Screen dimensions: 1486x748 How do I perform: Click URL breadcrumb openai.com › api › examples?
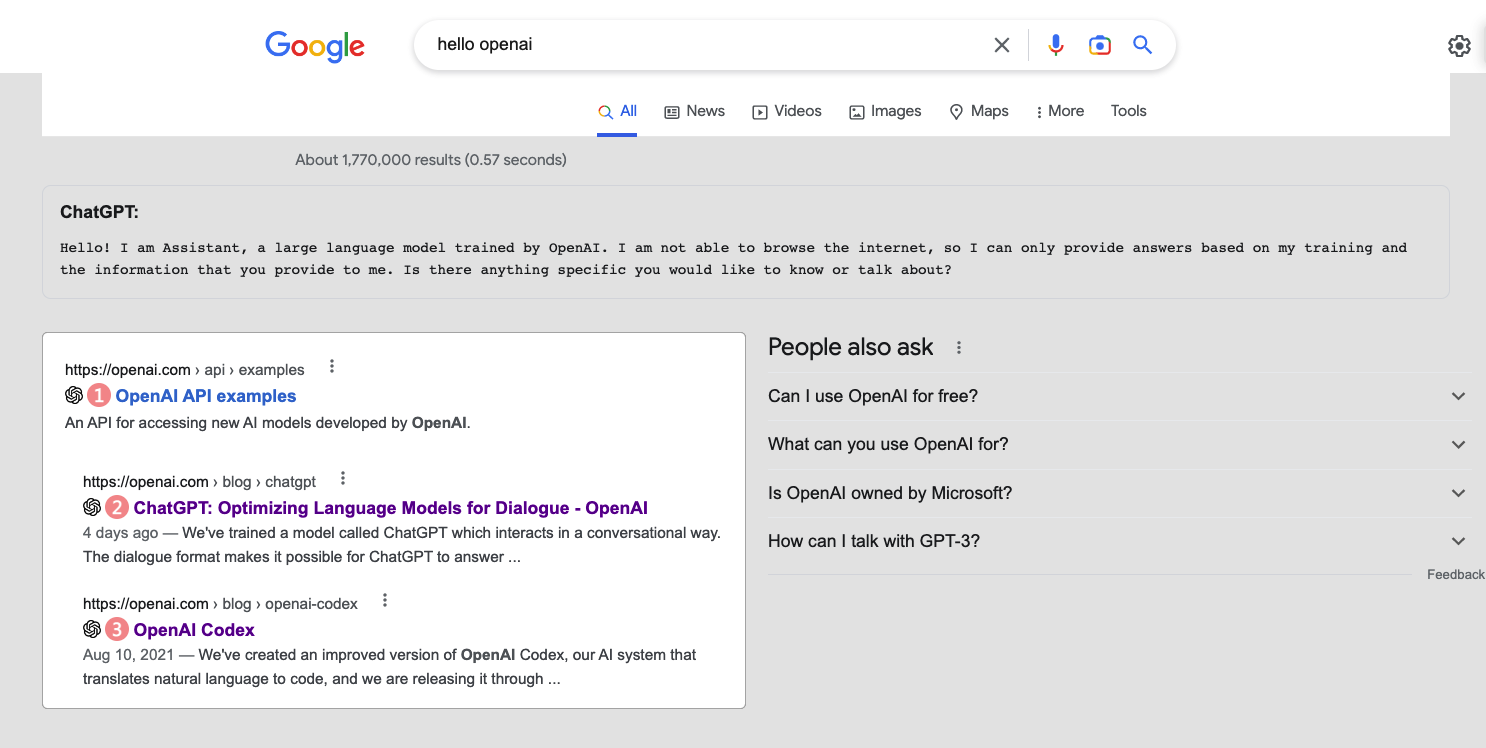tap(185, 370)
